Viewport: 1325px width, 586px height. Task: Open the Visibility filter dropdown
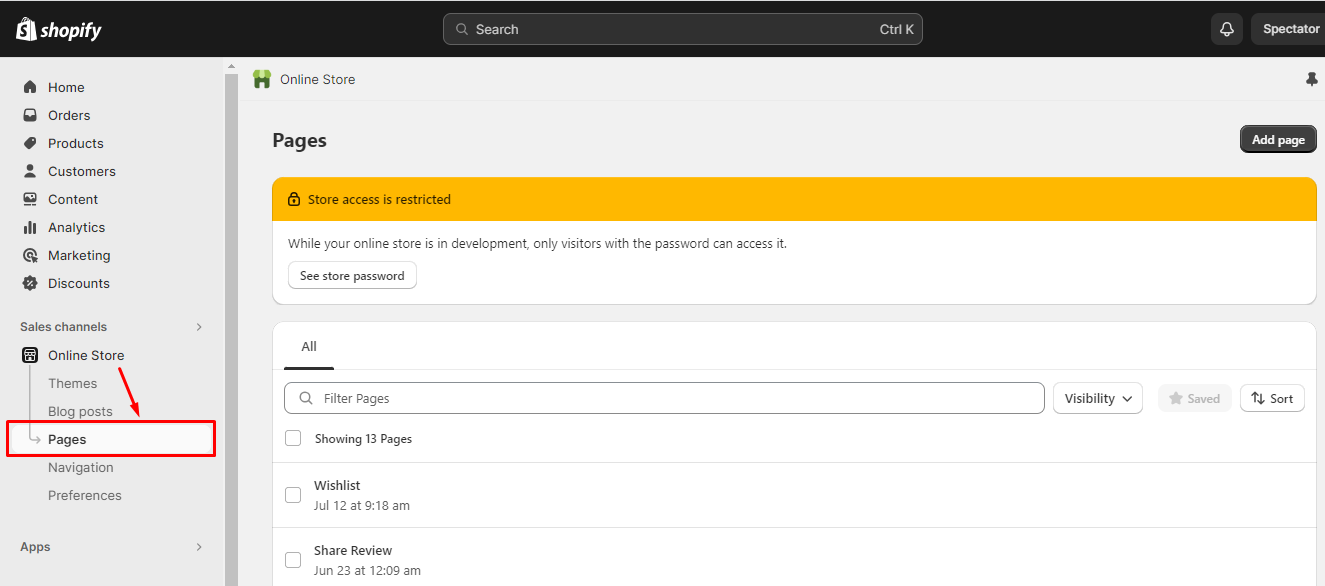point(1097,398)
